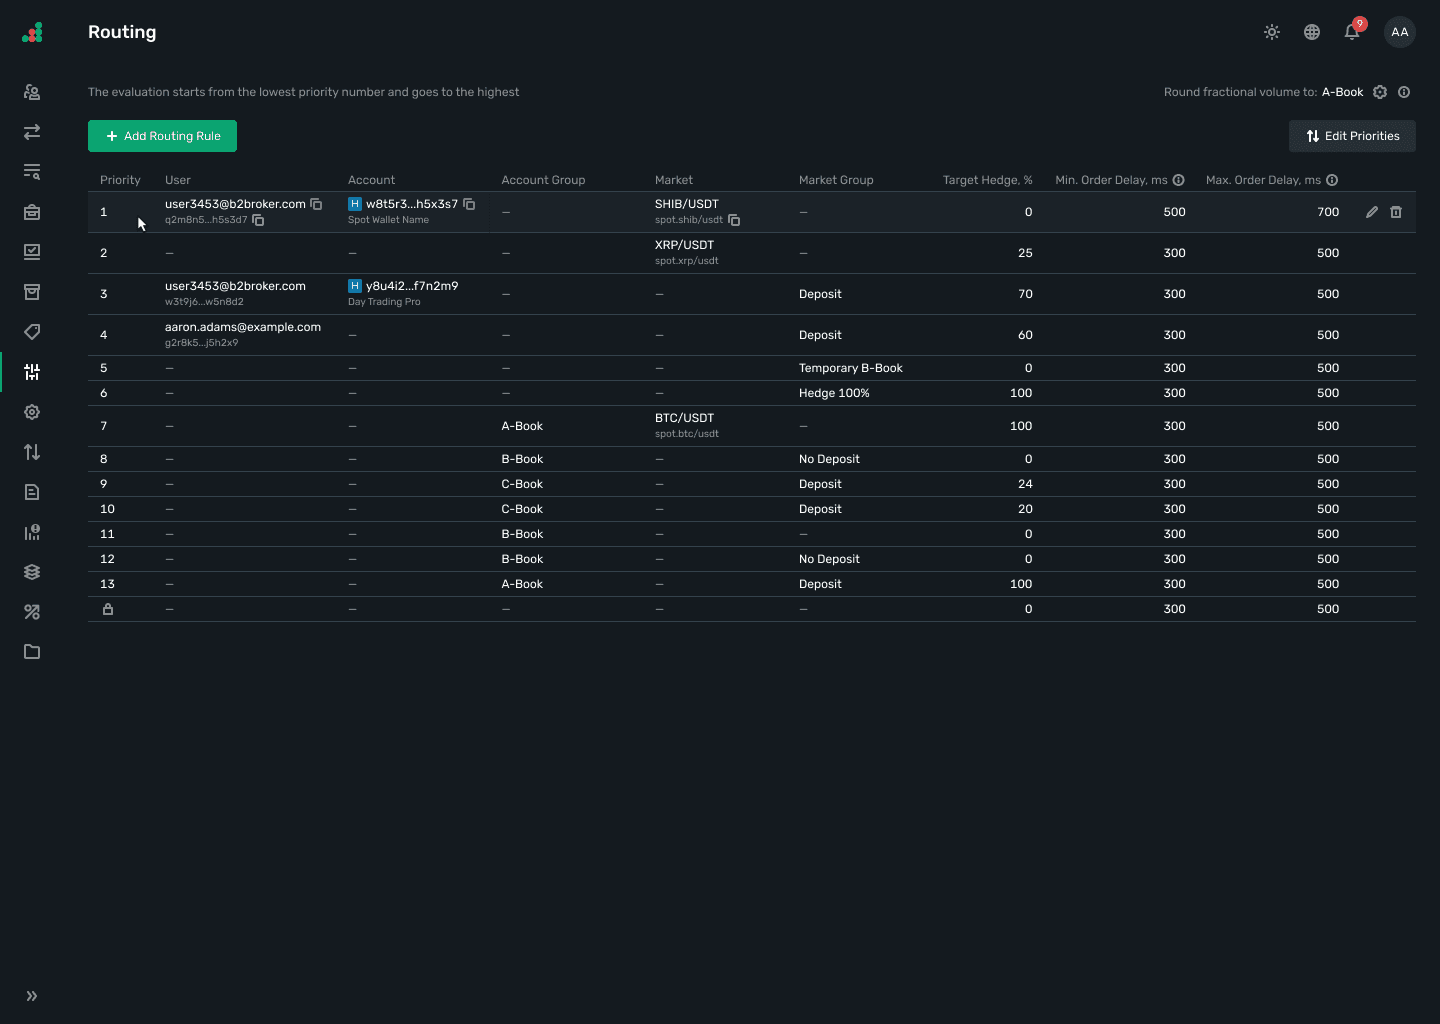
Task: Open the folder sidebar icon
Action: coord(32,652)
